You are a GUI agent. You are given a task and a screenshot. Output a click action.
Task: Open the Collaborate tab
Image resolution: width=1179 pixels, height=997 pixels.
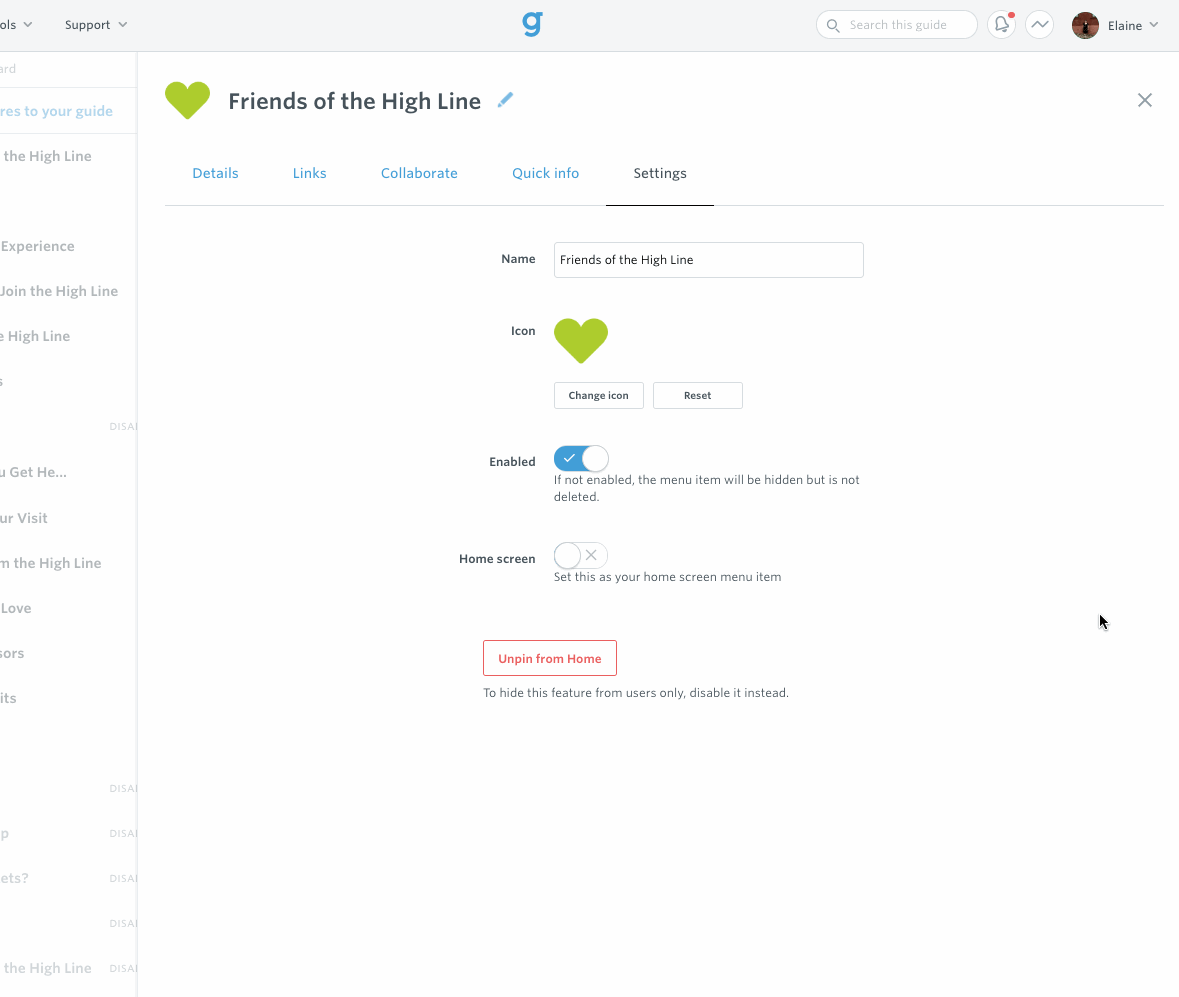[419, 173]
